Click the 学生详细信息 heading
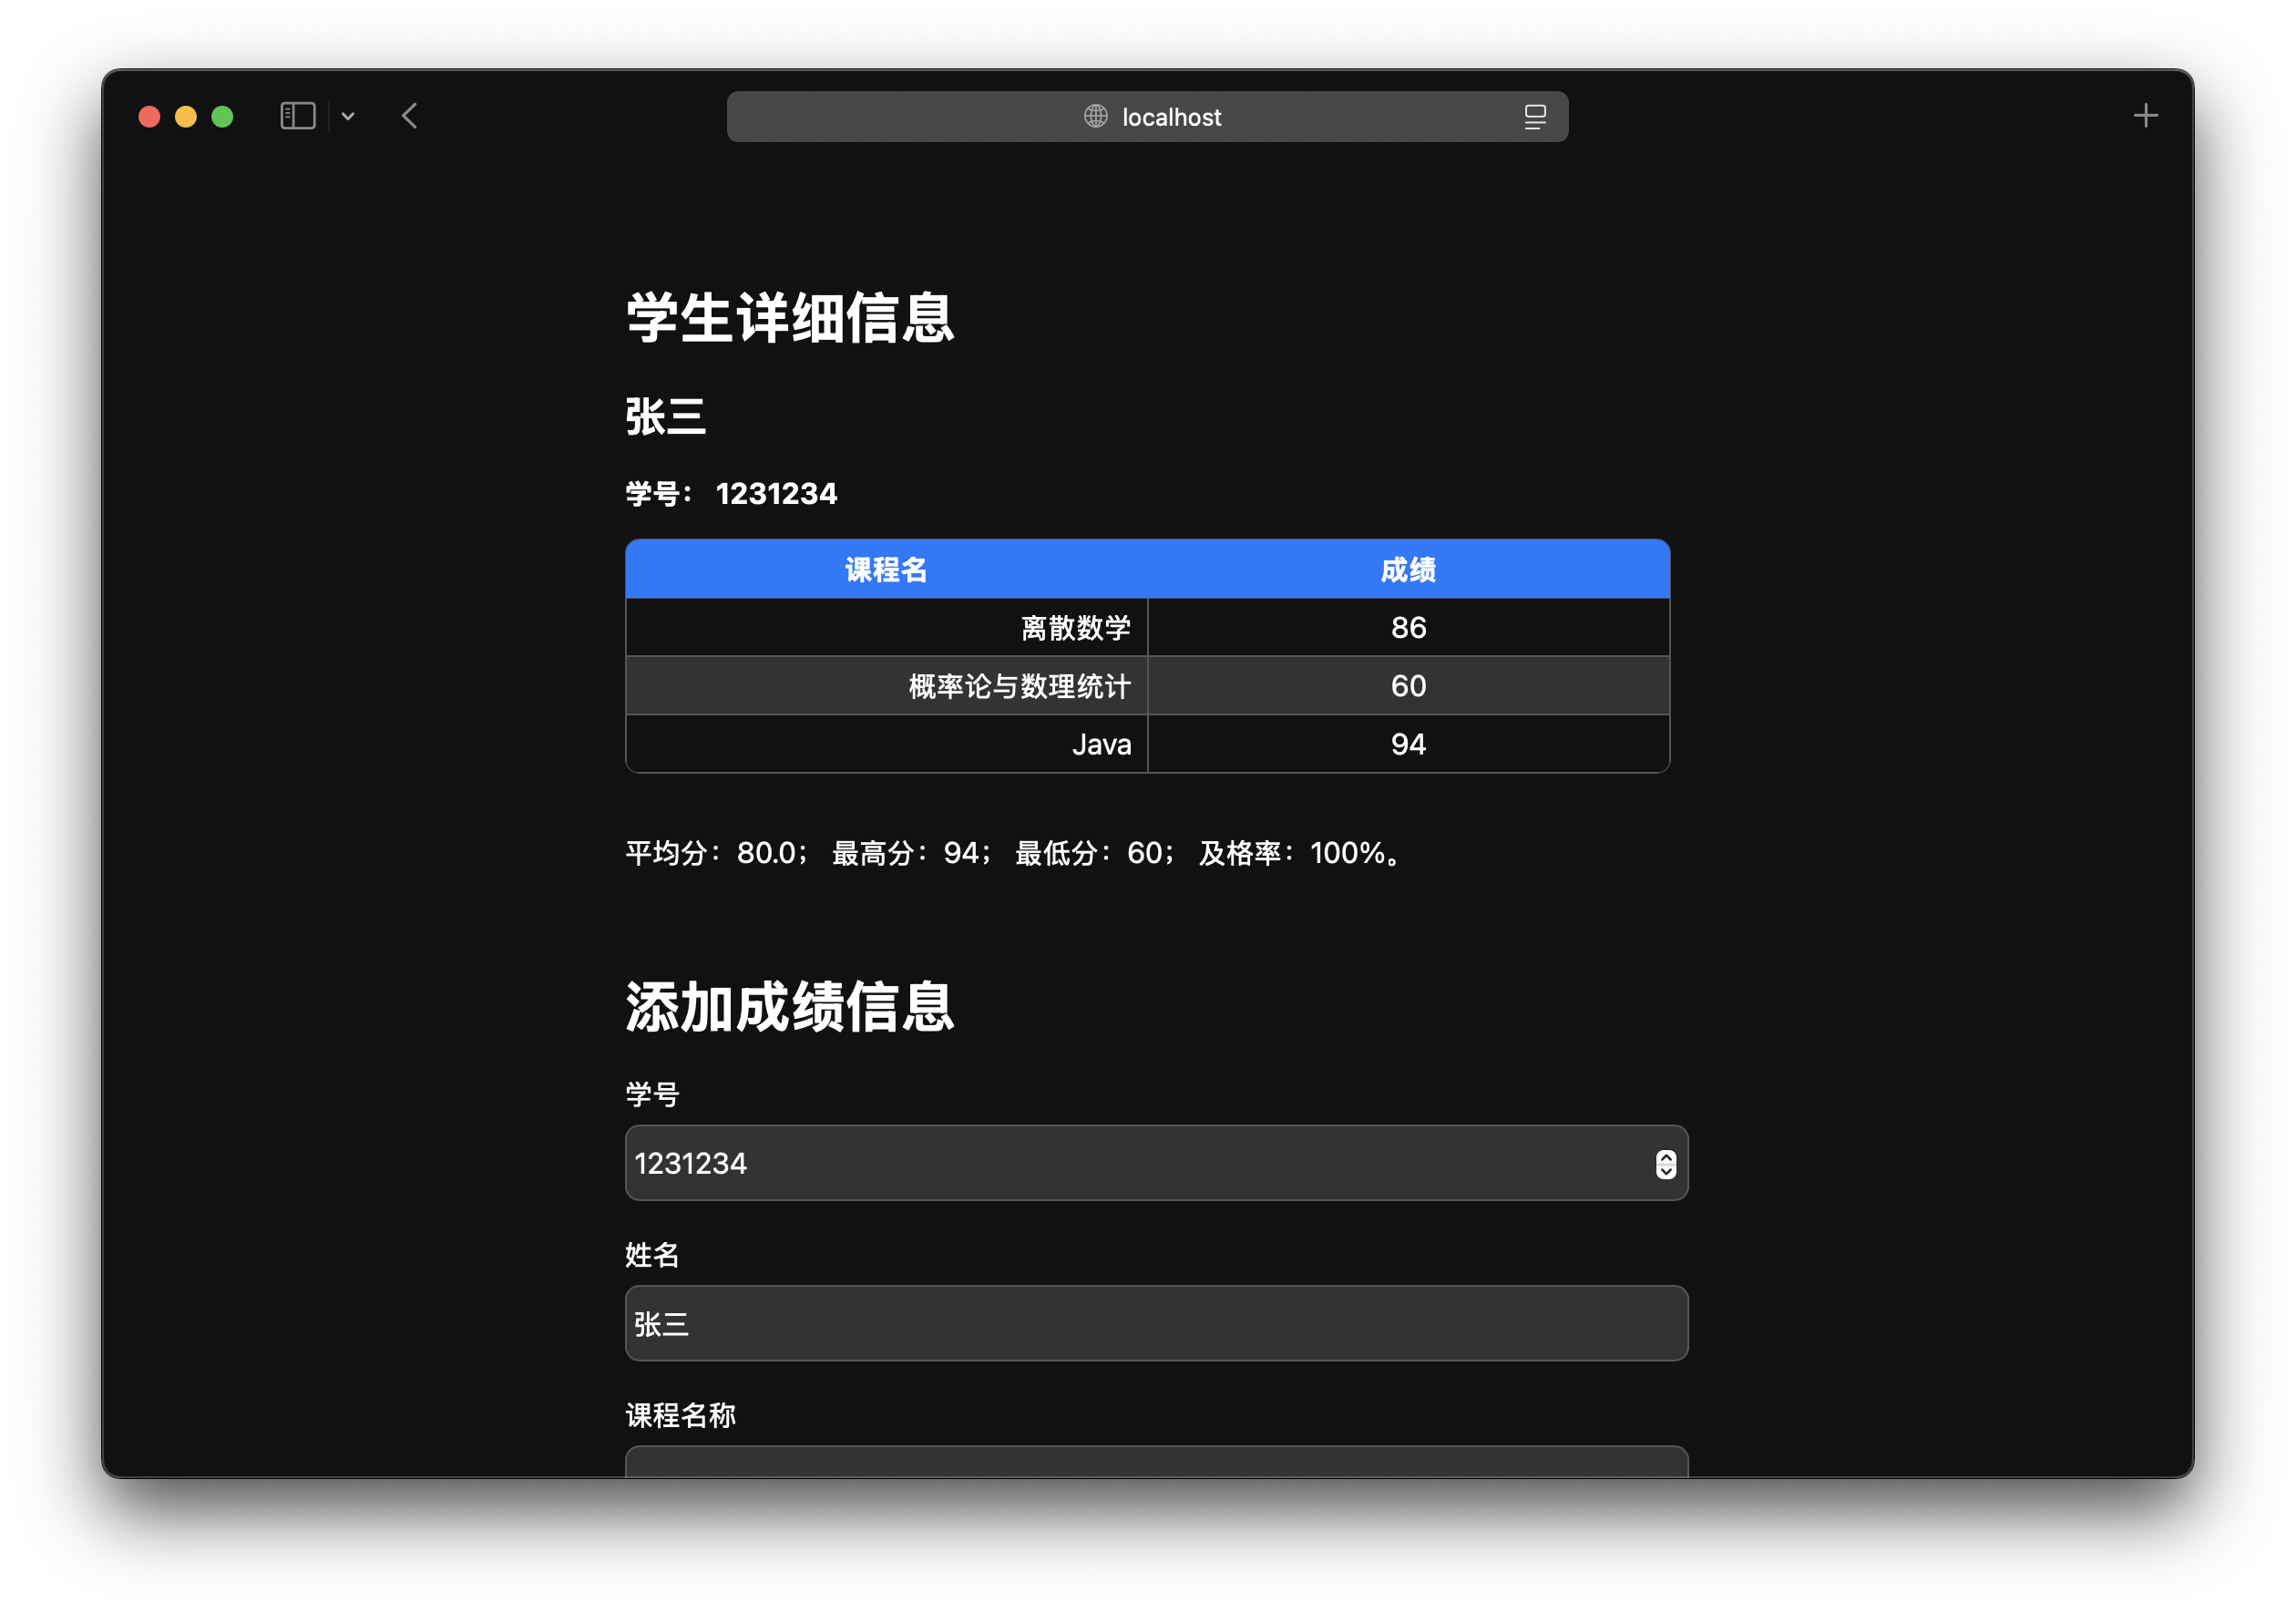 790,318
